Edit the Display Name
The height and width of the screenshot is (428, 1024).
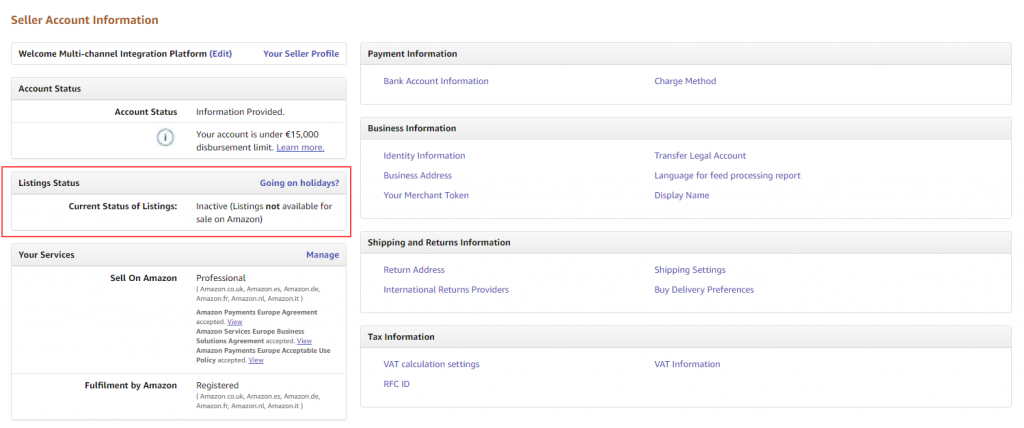681,195
